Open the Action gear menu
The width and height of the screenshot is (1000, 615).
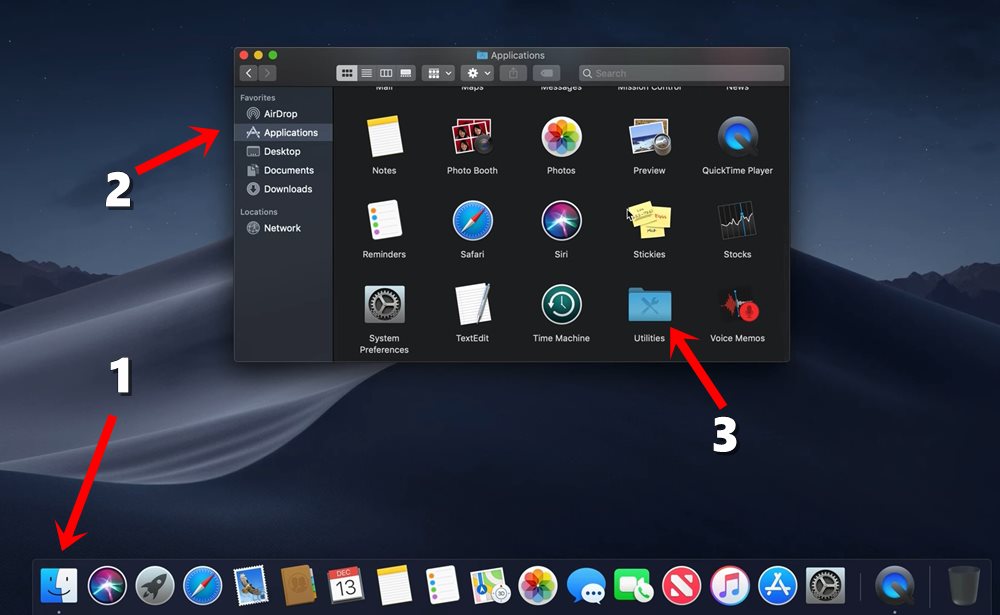tap(477, 73)
